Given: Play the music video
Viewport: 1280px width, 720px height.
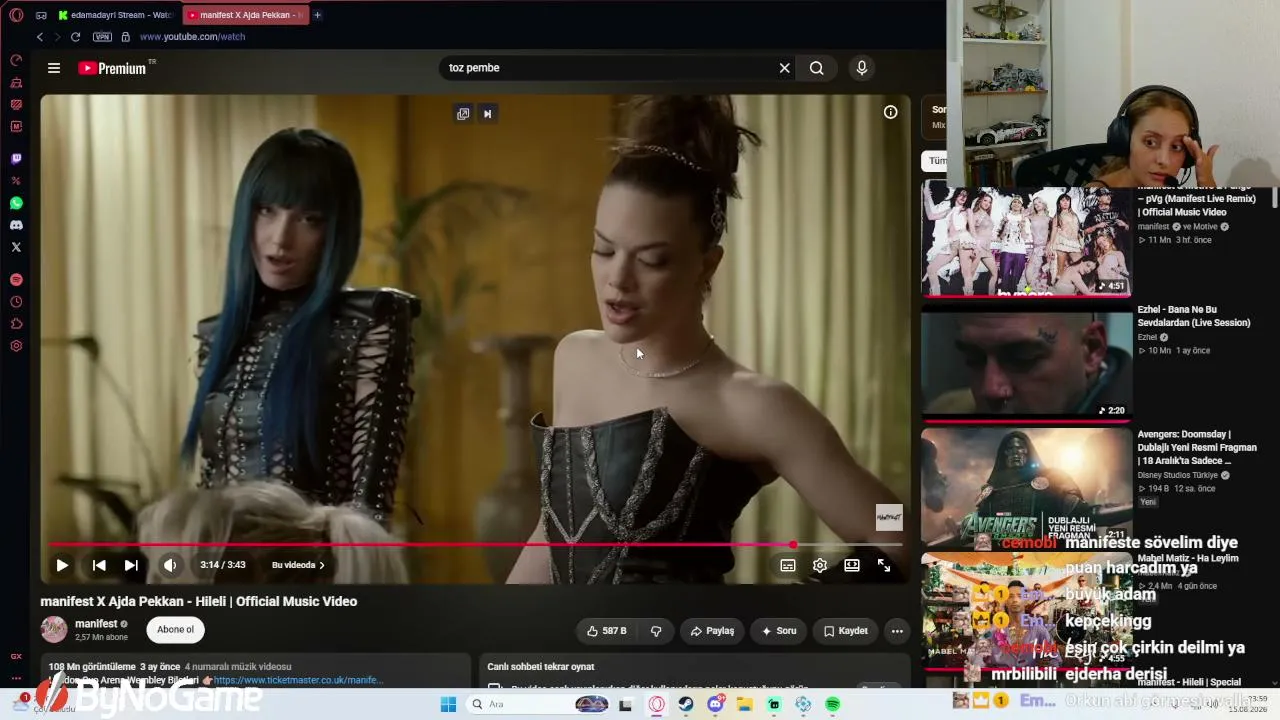Looking at the screenshot, I should coord(62,565).
